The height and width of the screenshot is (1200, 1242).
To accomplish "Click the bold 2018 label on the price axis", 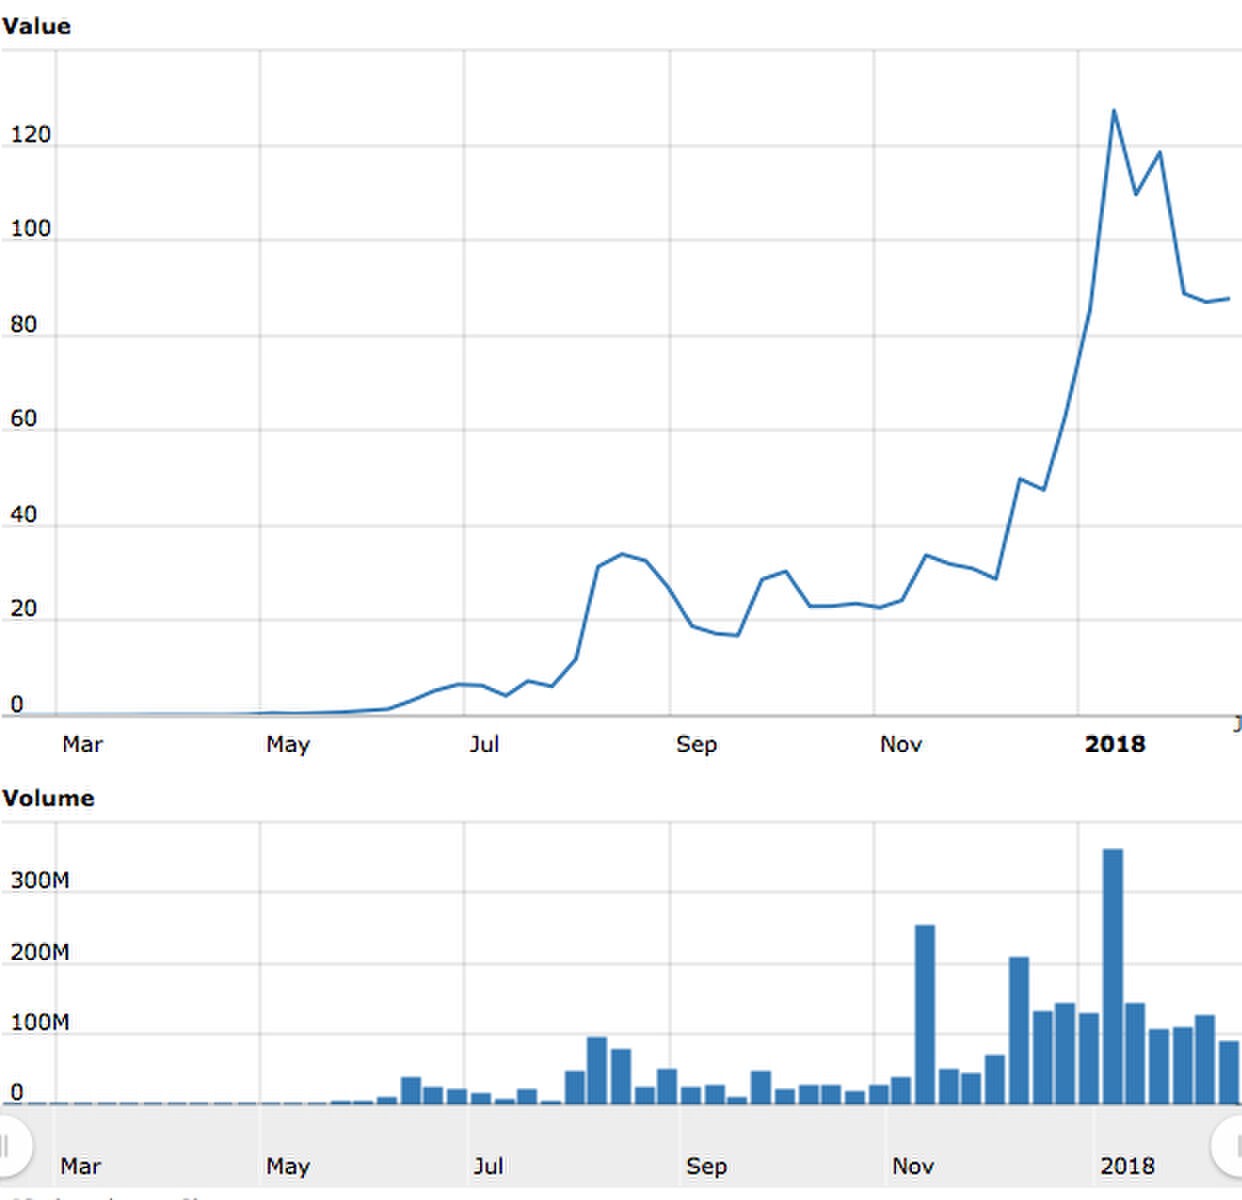I will coord(1116,744).
